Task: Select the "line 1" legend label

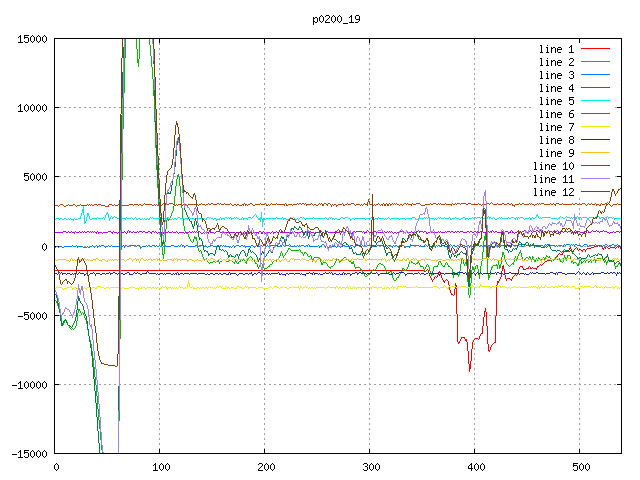Action: 556,49
